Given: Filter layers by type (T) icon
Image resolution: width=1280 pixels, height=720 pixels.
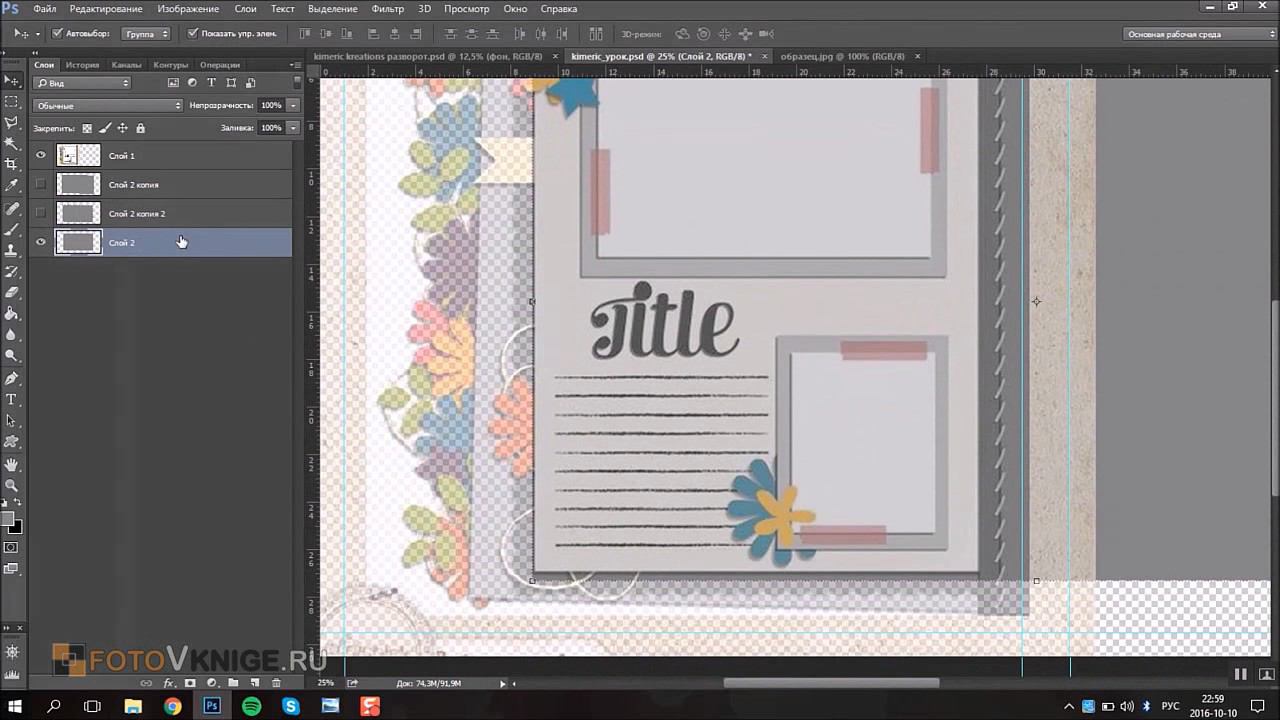Looking at the screenshot, I should [211, 83].
